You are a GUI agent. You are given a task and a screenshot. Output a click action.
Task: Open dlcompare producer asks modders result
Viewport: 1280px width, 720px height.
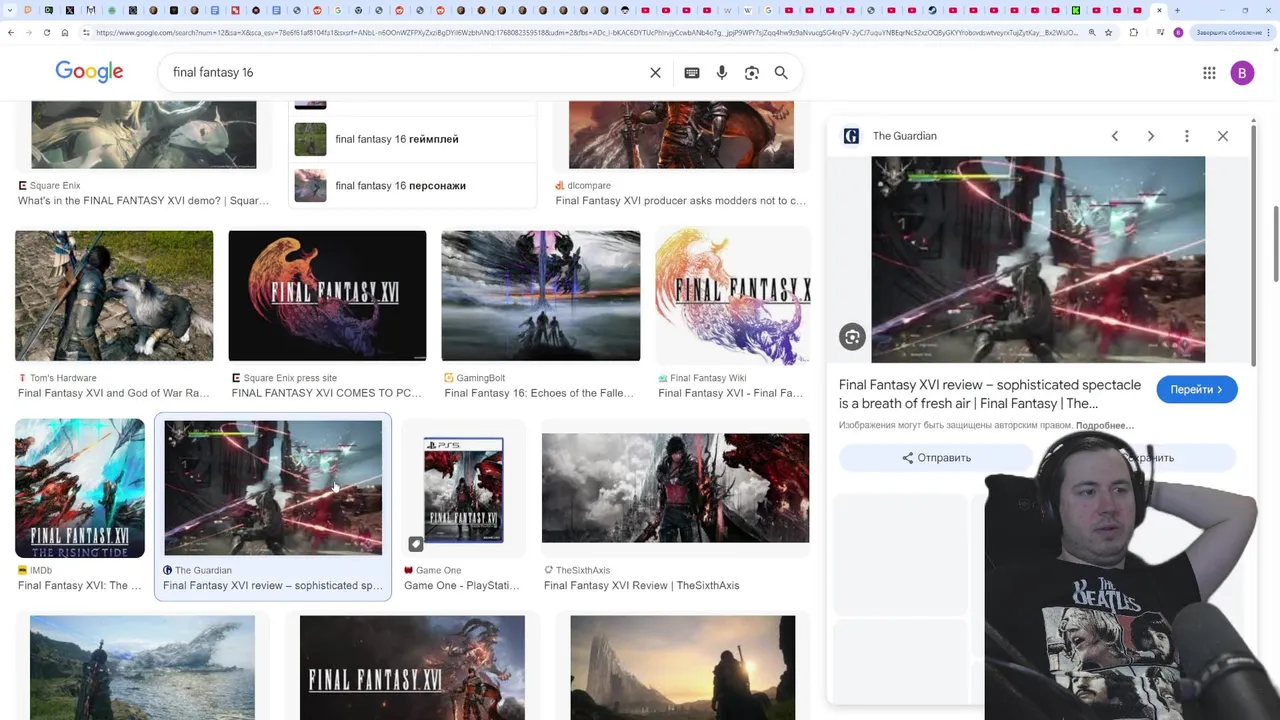[680, 201]
